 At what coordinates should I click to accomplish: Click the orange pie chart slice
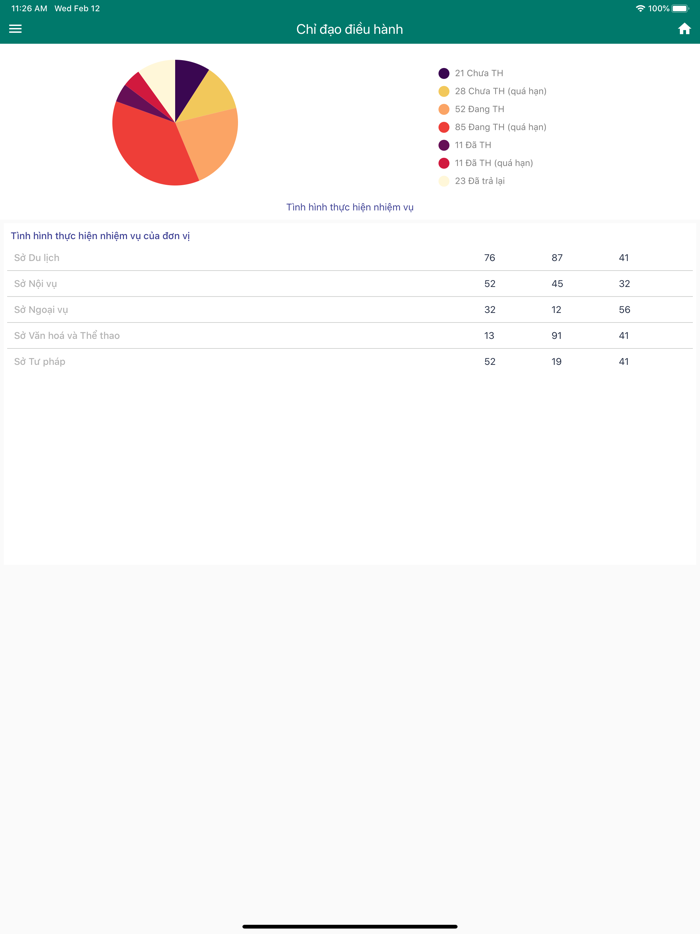[208, 140]
